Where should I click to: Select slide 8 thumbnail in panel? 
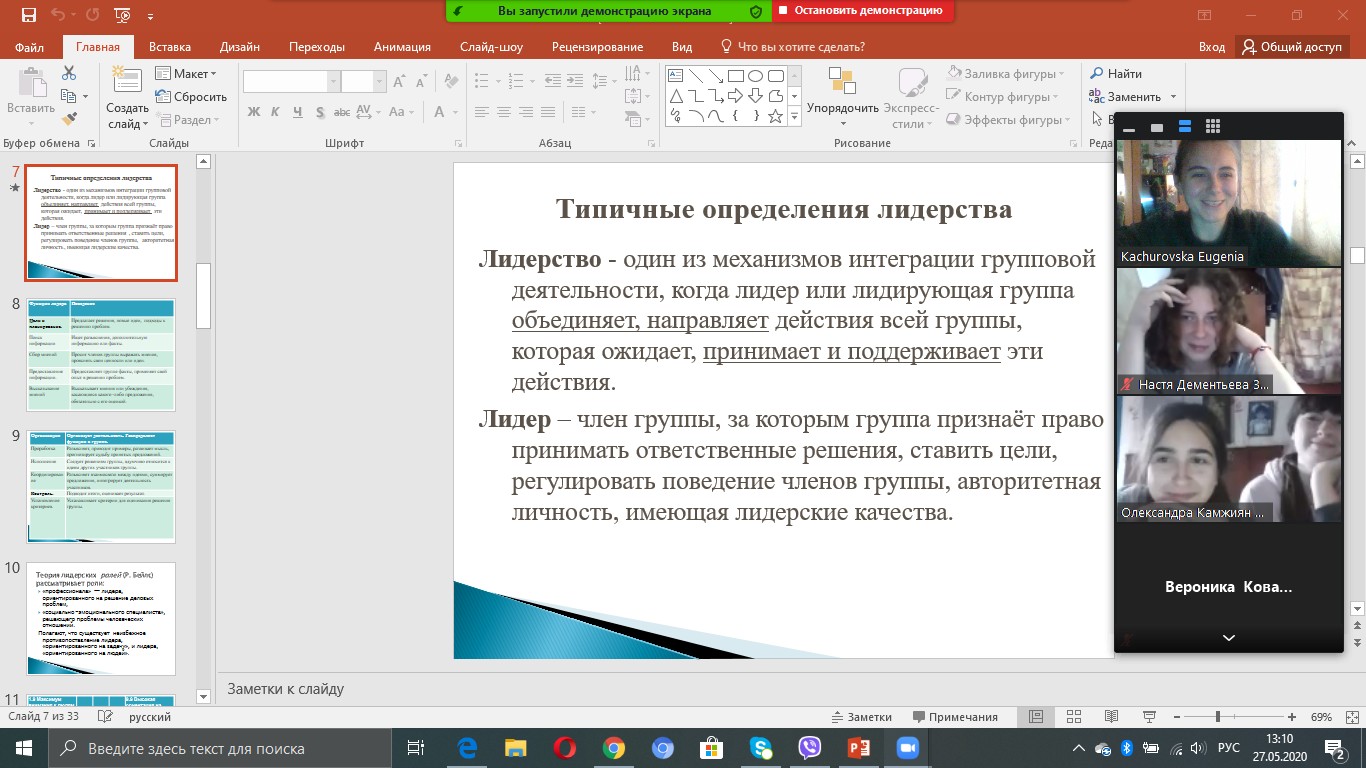(x=100, y=354)
